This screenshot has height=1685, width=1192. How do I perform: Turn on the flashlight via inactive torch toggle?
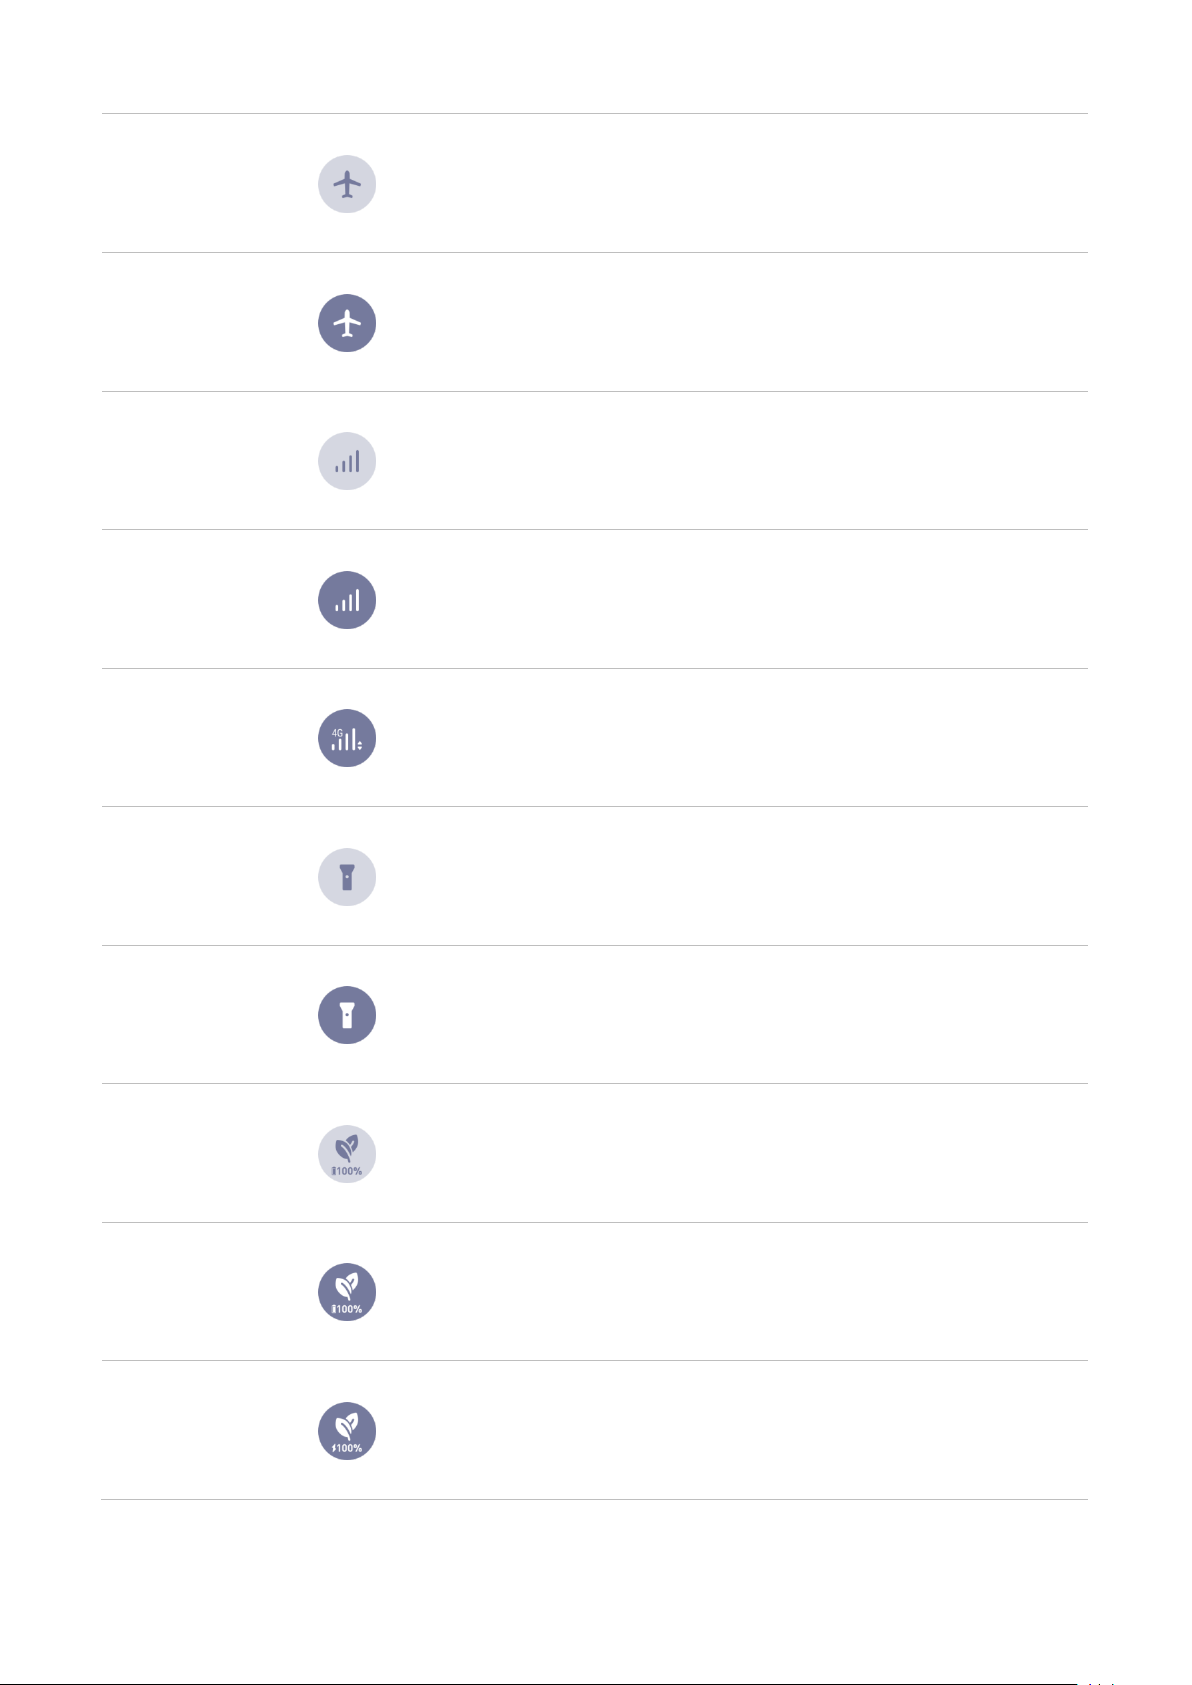347,877
